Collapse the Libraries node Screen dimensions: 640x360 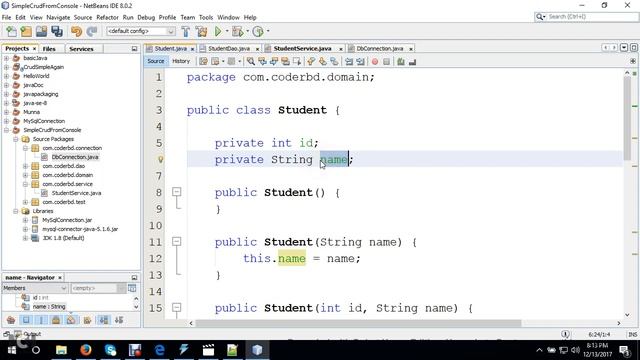(16, 211)
